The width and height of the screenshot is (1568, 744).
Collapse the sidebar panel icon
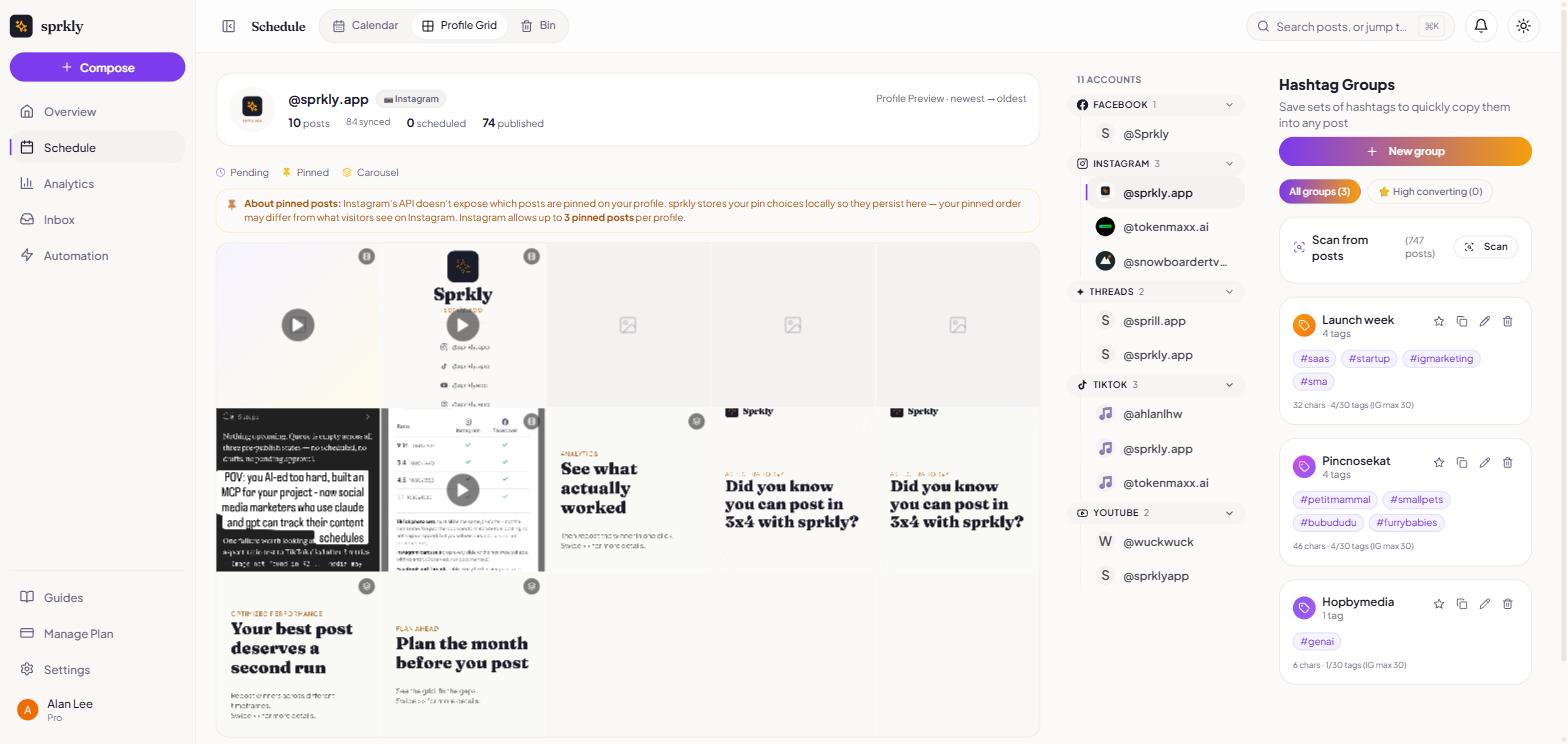pyautogui.click(x=229, y=26)
